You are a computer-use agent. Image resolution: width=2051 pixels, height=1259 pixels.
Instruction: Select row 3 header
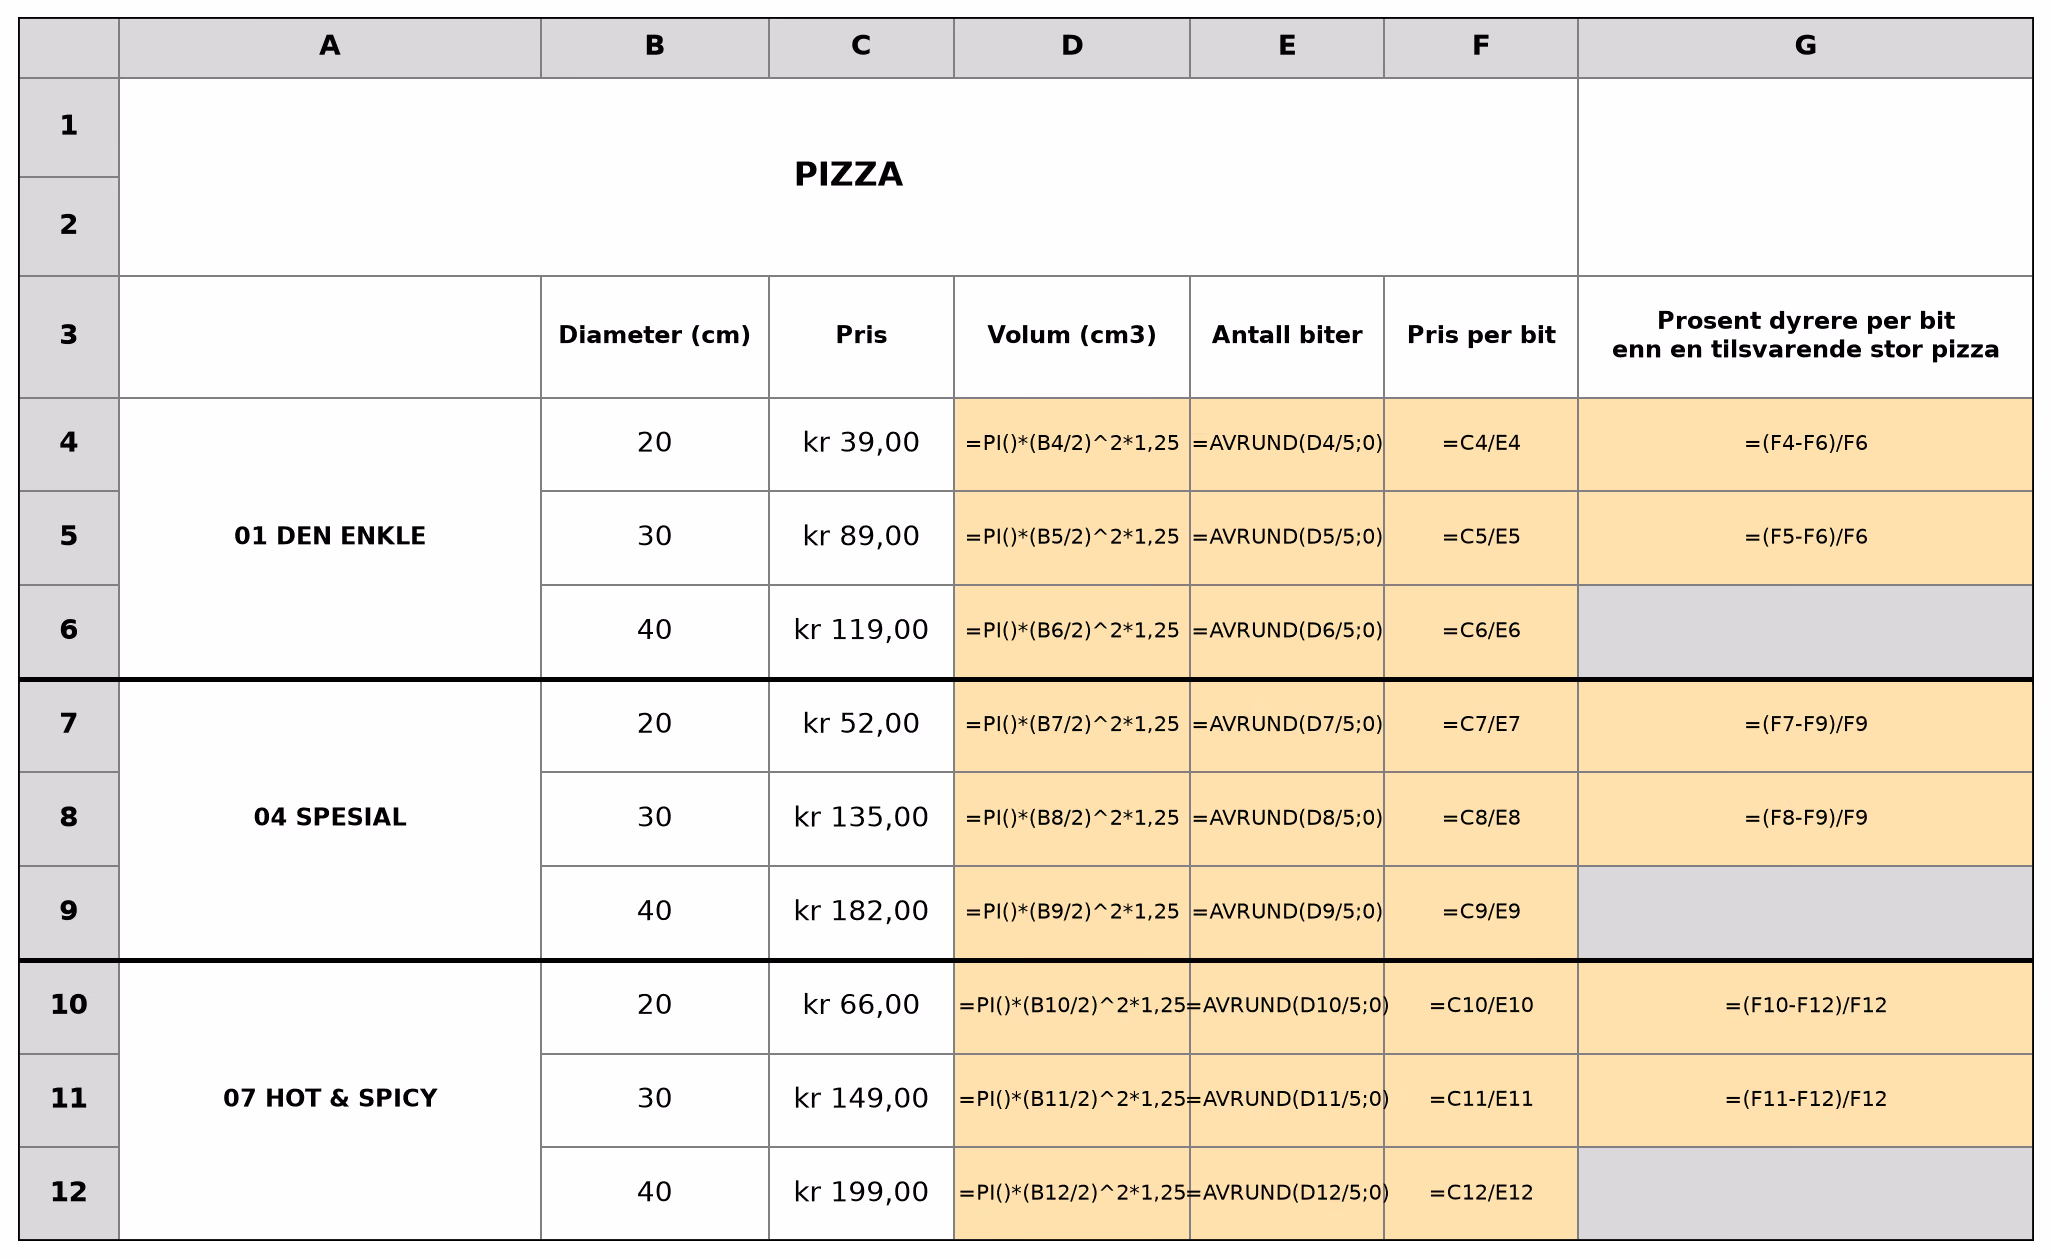(x=69, y=336)
